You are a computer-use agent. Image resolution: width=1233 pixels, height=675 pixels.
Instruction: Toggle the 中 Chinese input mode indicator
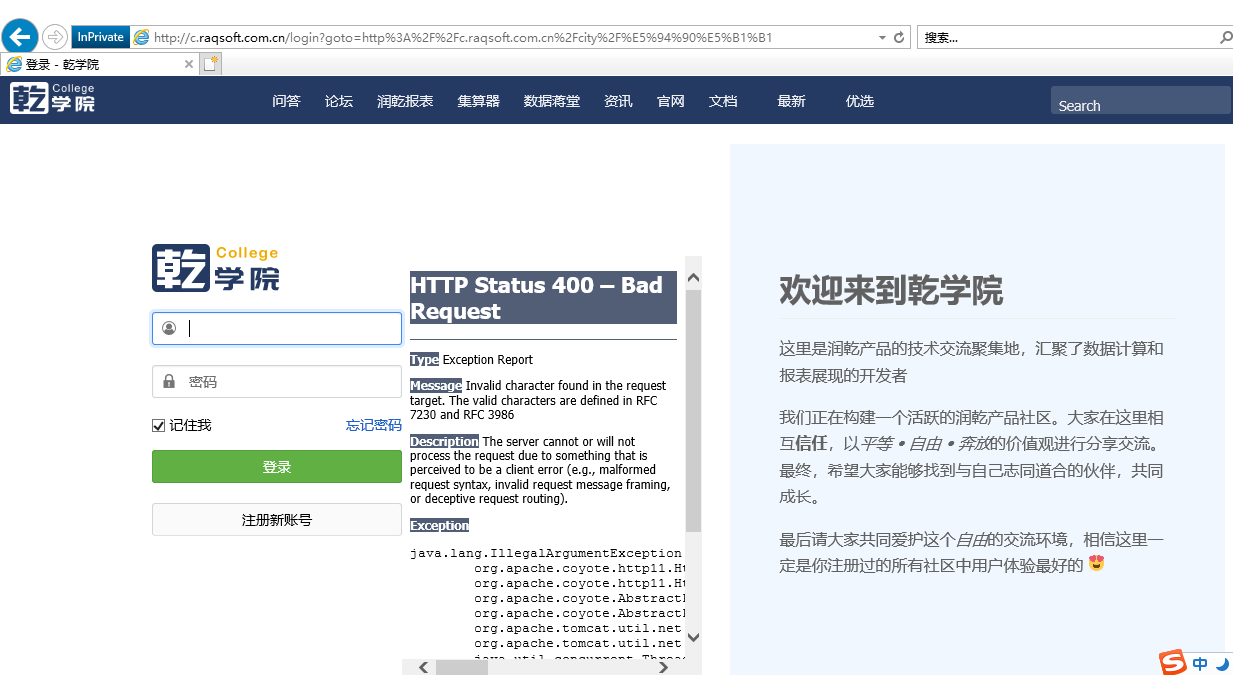tap(1200, 663)
